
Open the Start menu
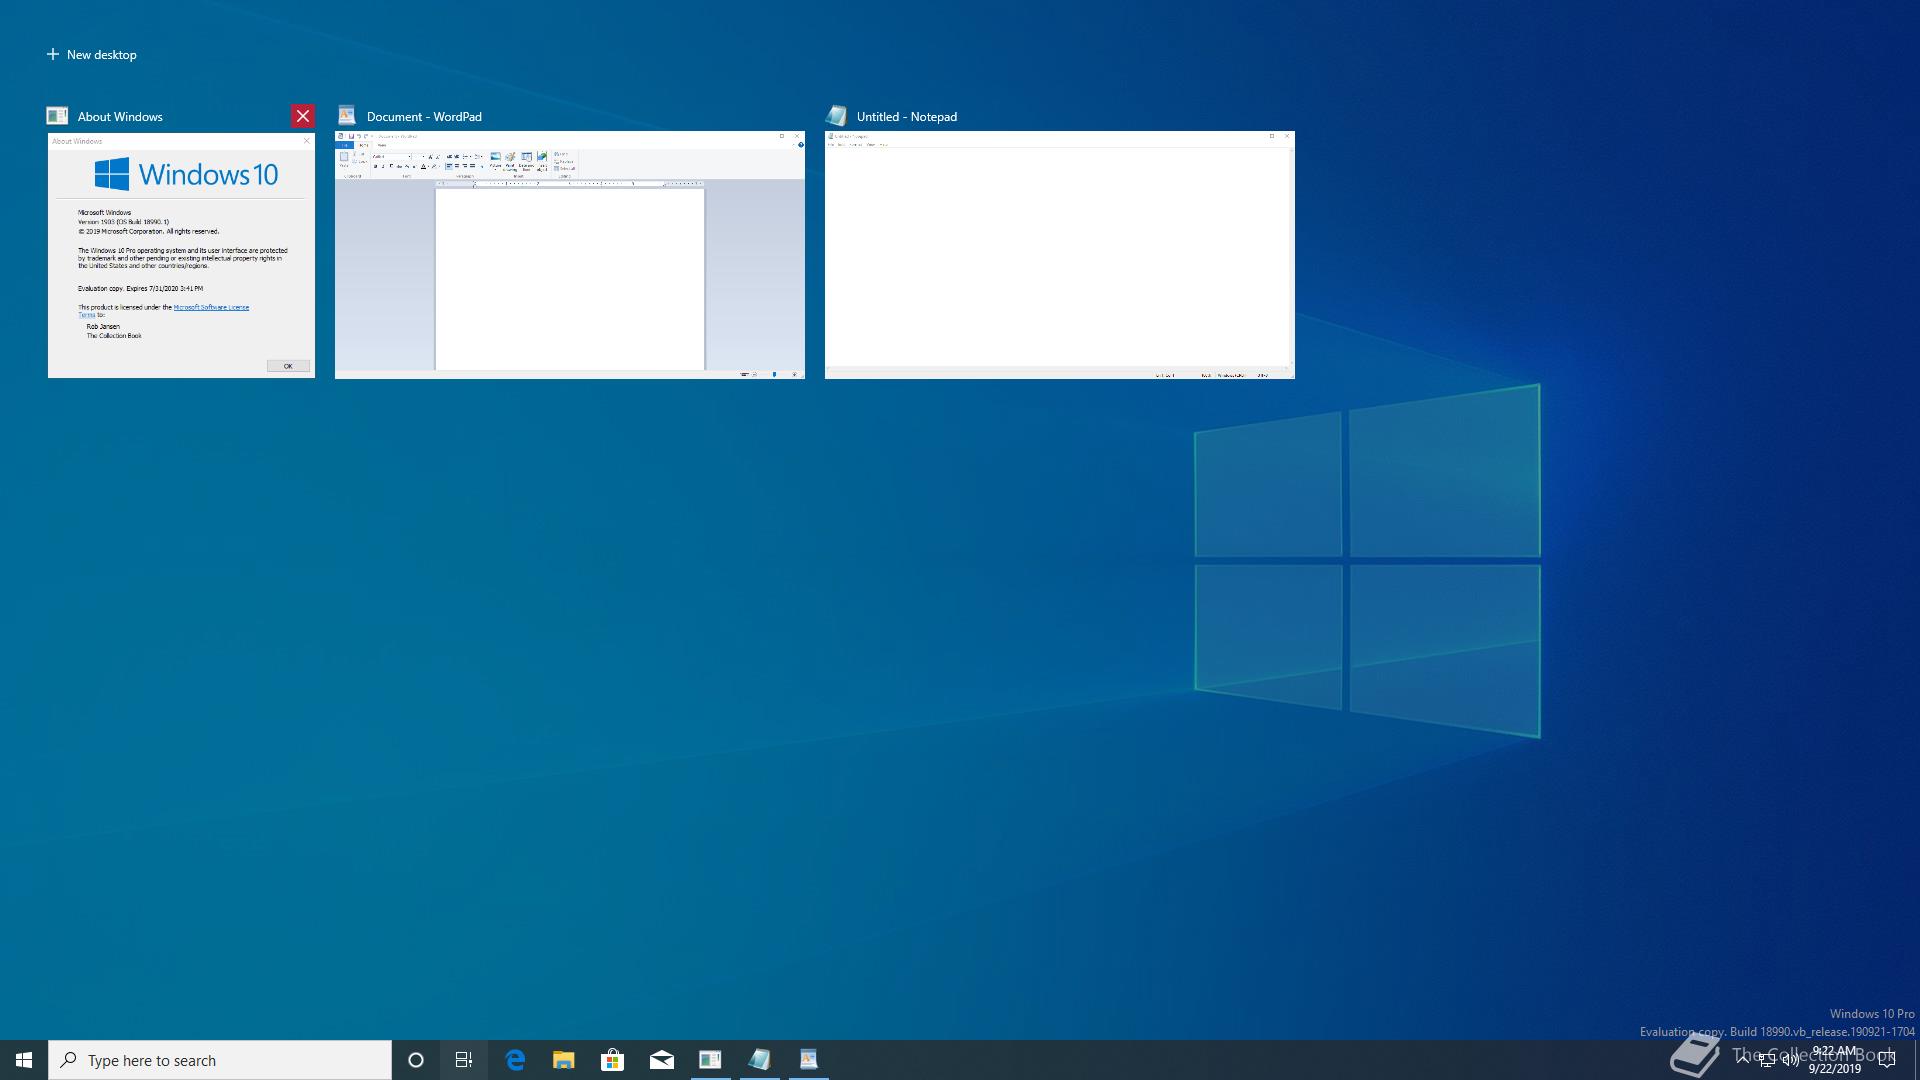[24, 1060]
